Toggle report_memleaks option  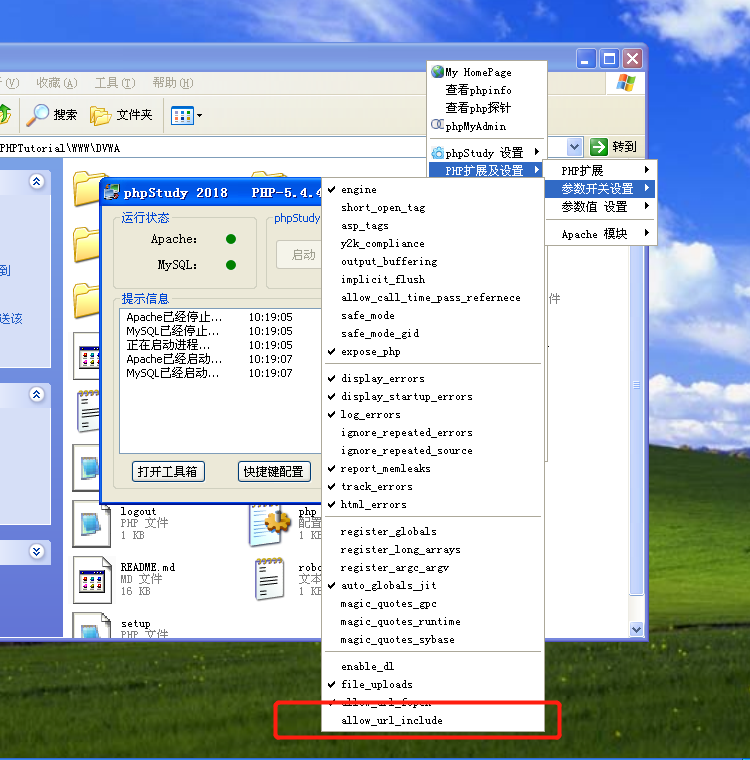click(433, 469)
